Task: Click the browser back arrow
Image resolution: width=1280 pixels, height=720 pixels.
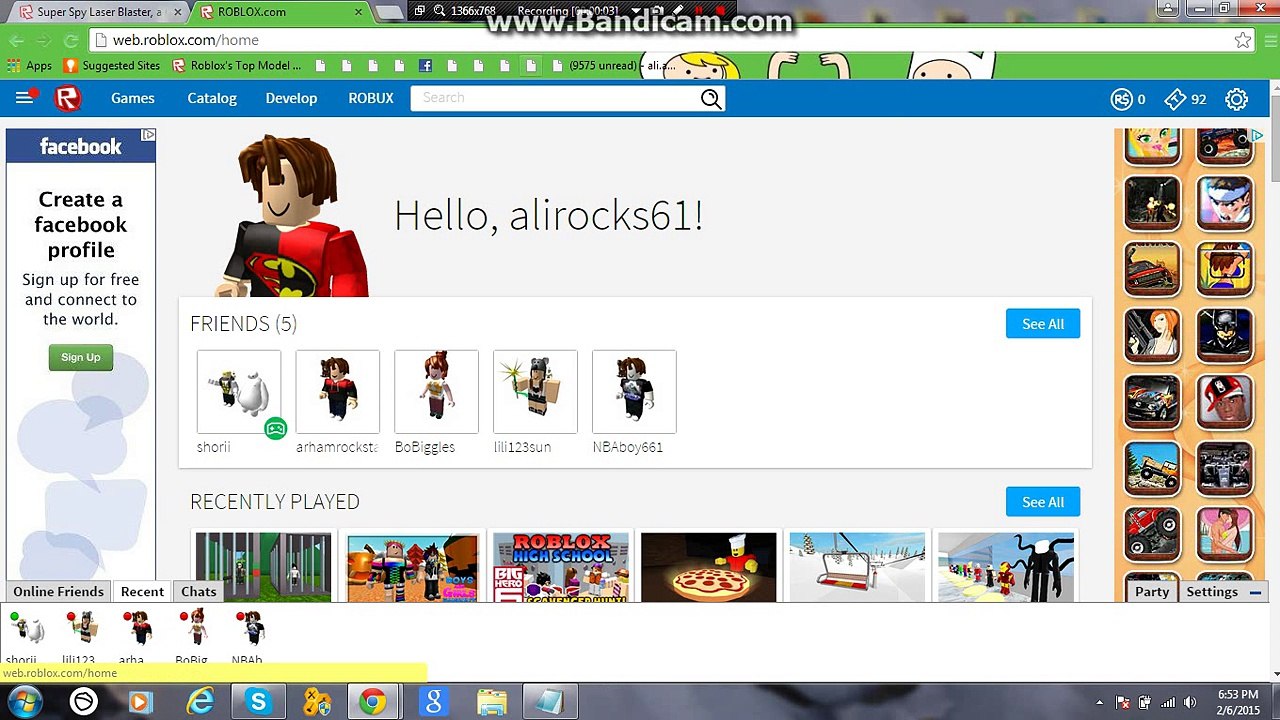Action: tap(16, 40)
